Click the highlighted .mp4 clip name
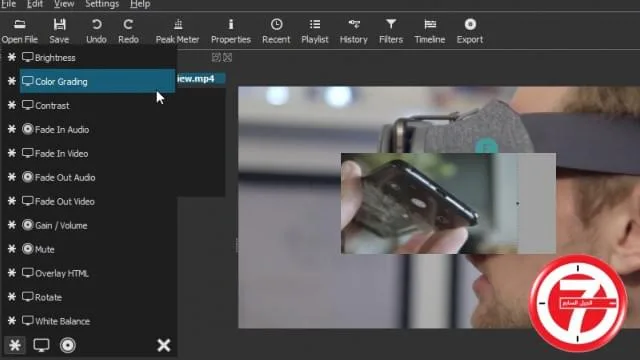This screenshot has width=640, height=360. click(x=201, y=78)
